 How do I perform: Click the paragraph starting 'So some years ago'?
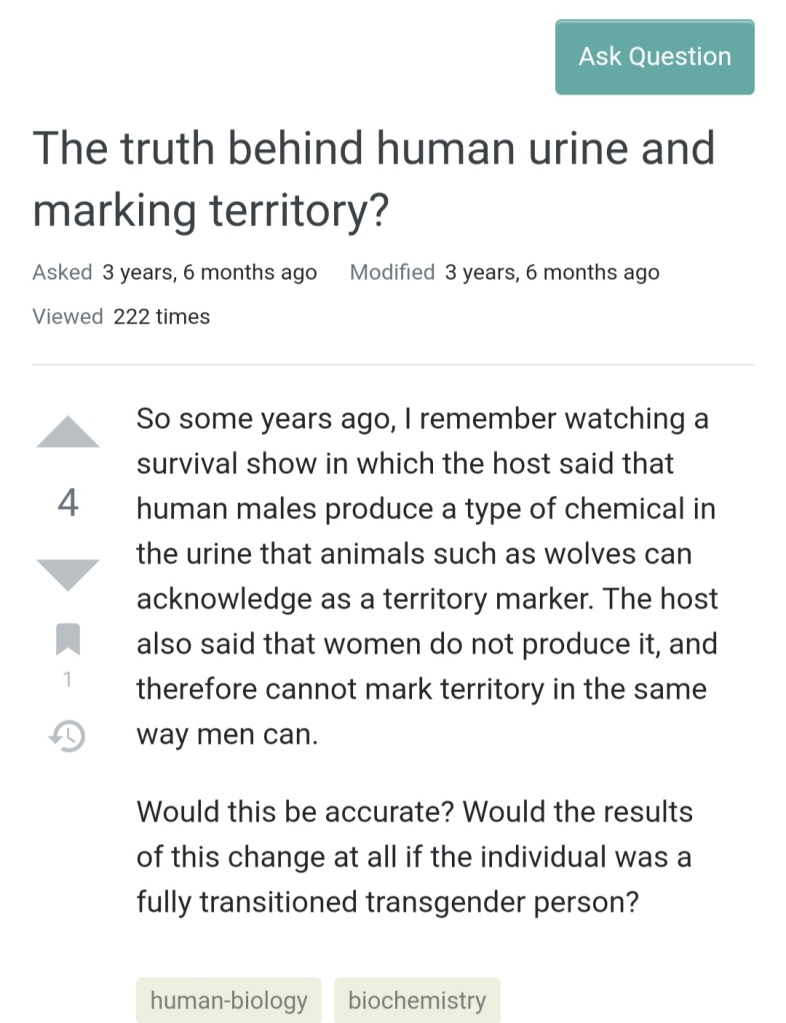pyautogui.click(x=427, y=576)
